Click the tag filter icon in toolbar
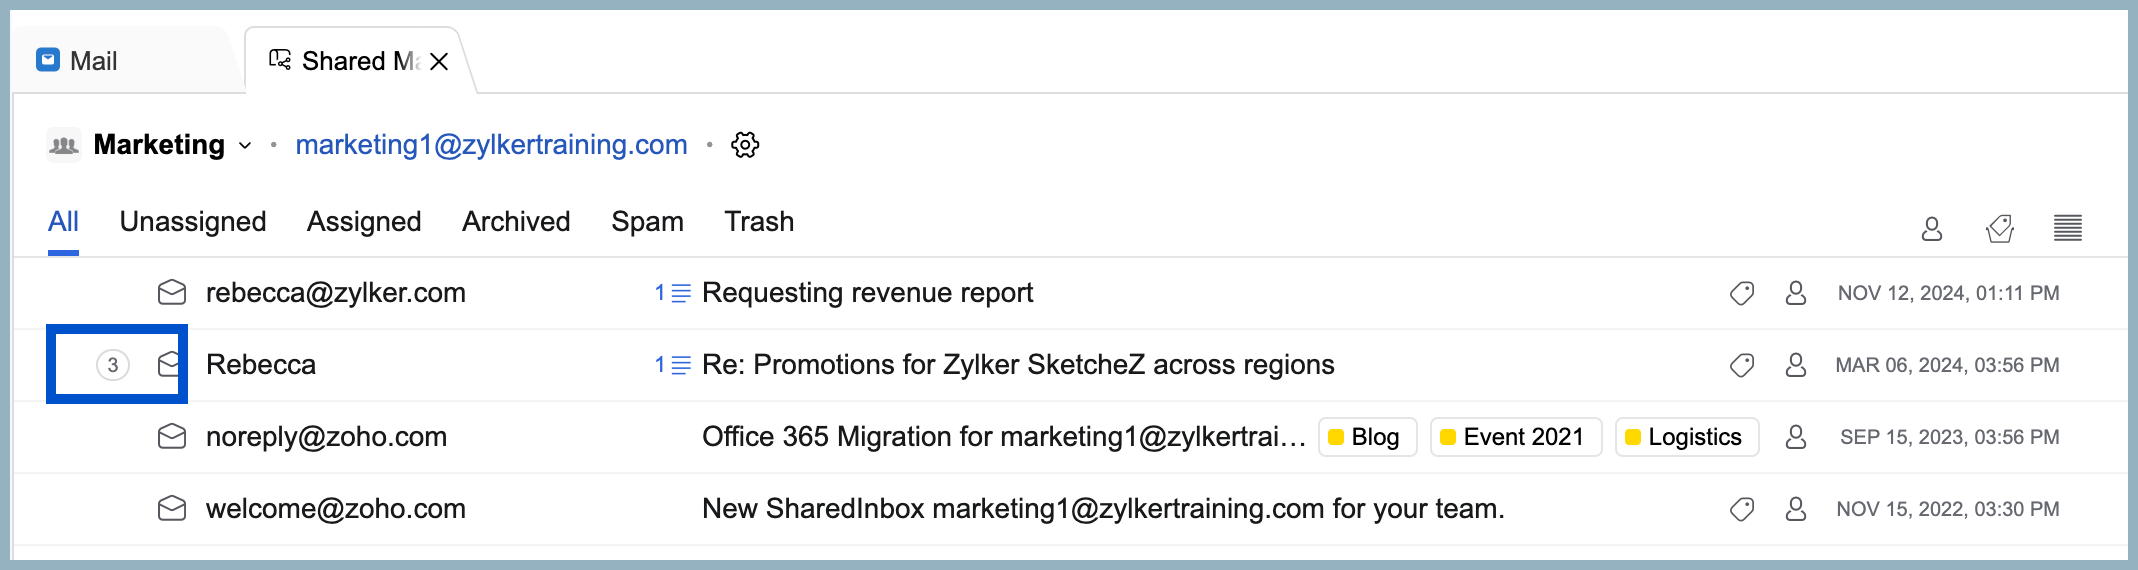This screenshot has height=570, width=2138. point(1999,229)
